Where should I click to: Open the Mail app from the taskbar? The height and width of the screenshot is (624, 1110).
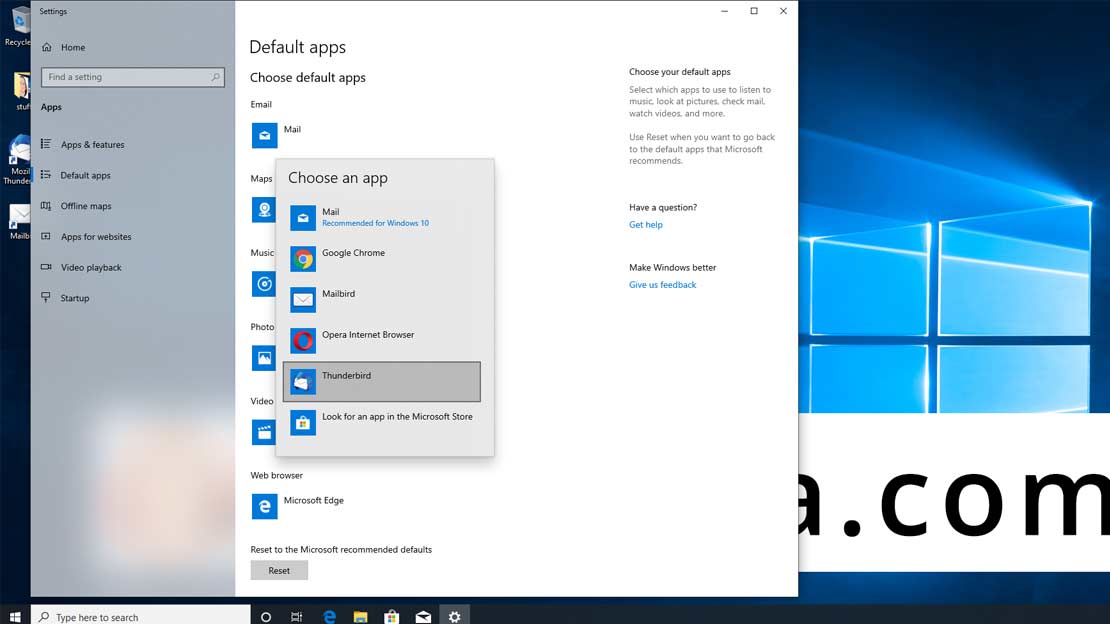(423, 616)
